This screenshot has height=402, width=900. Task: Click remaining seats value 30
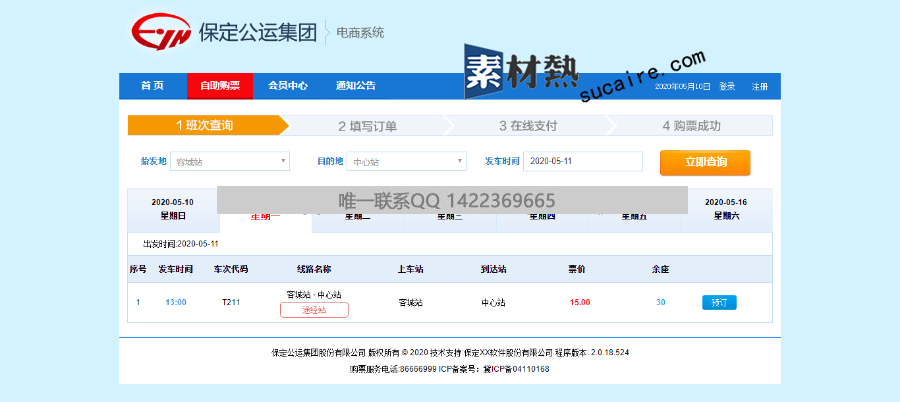pyautogui.click(x=661, y=303)
